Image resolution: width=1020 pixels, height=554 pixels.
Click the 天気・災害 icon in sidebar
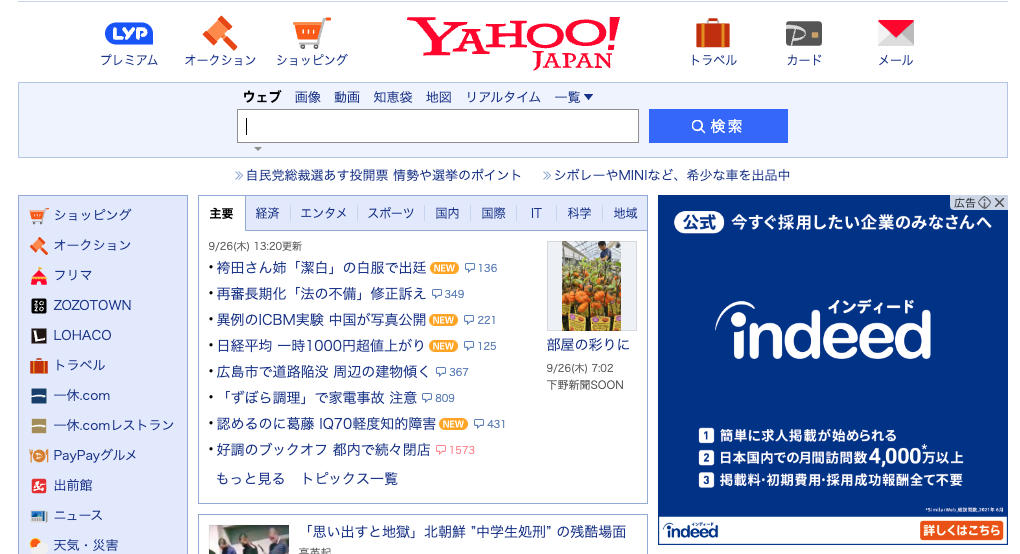point(39,545)
